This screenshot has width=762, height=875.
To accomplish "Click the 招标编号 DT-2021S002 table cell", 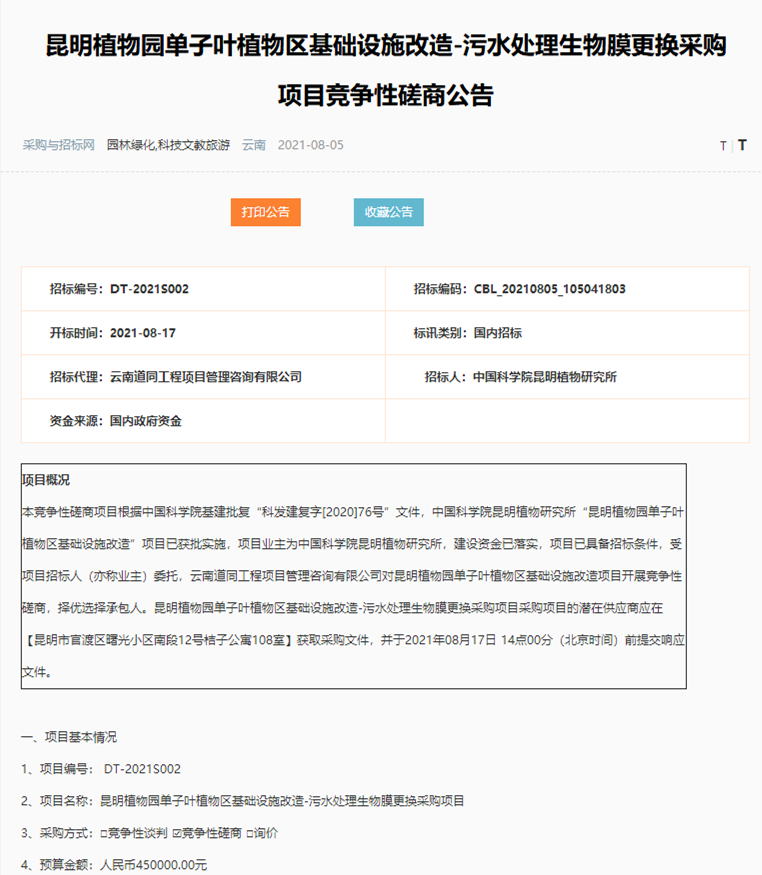I will [x=203, y=289].
